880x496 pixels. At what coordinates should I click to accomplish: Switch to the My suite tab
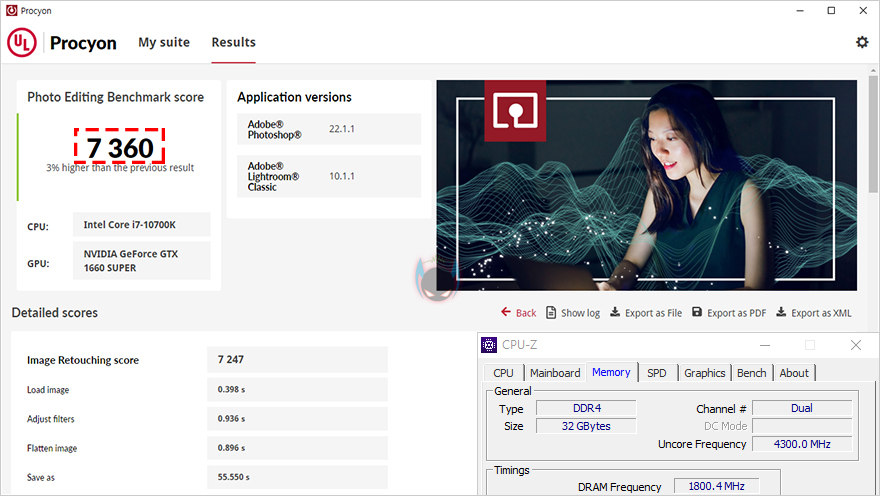pyautogui.click(x=164, y=42)
